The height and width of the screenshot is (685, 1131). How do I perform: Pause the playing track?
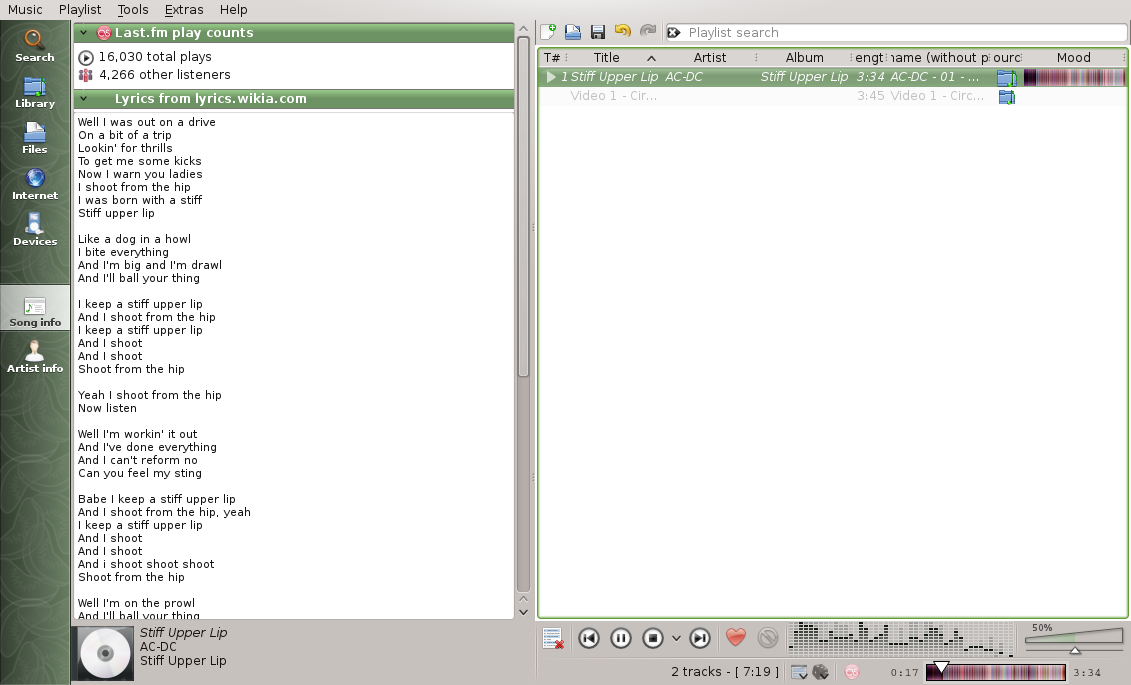click(x=620, y=638)
